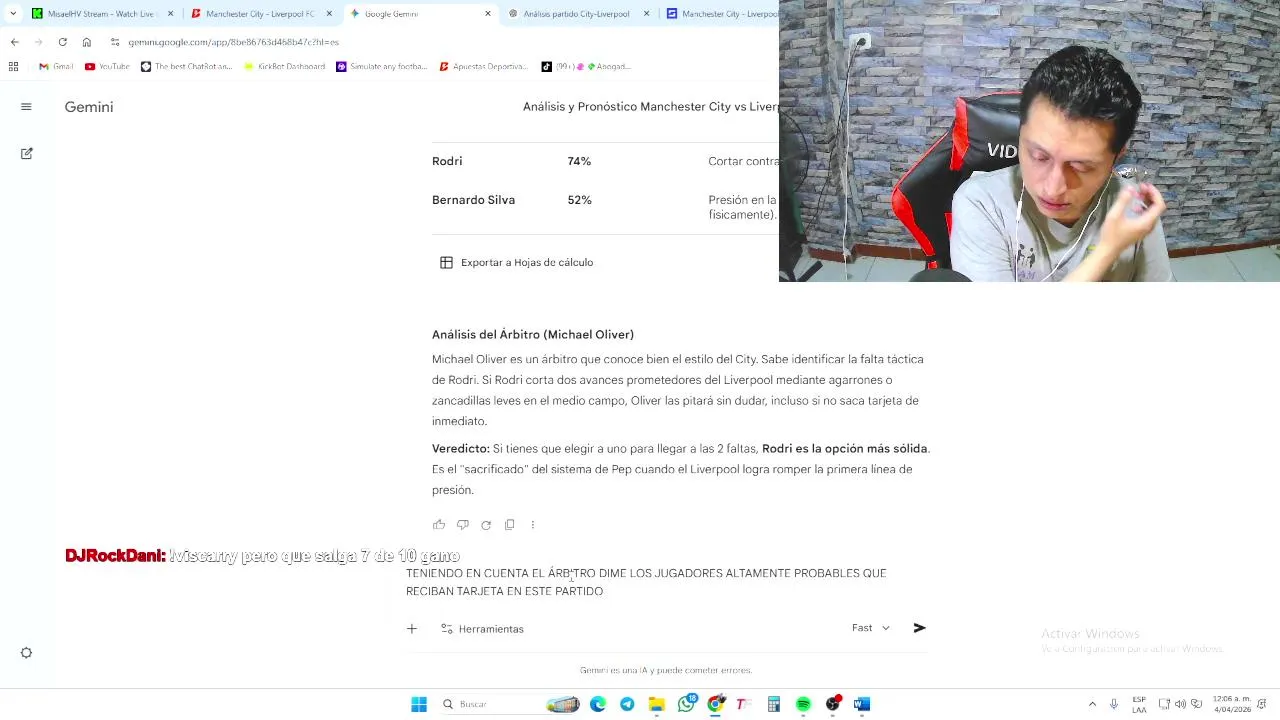Open the Simulate any football bookmark
Screen dimensions: 1280x720
coord(382,66)
